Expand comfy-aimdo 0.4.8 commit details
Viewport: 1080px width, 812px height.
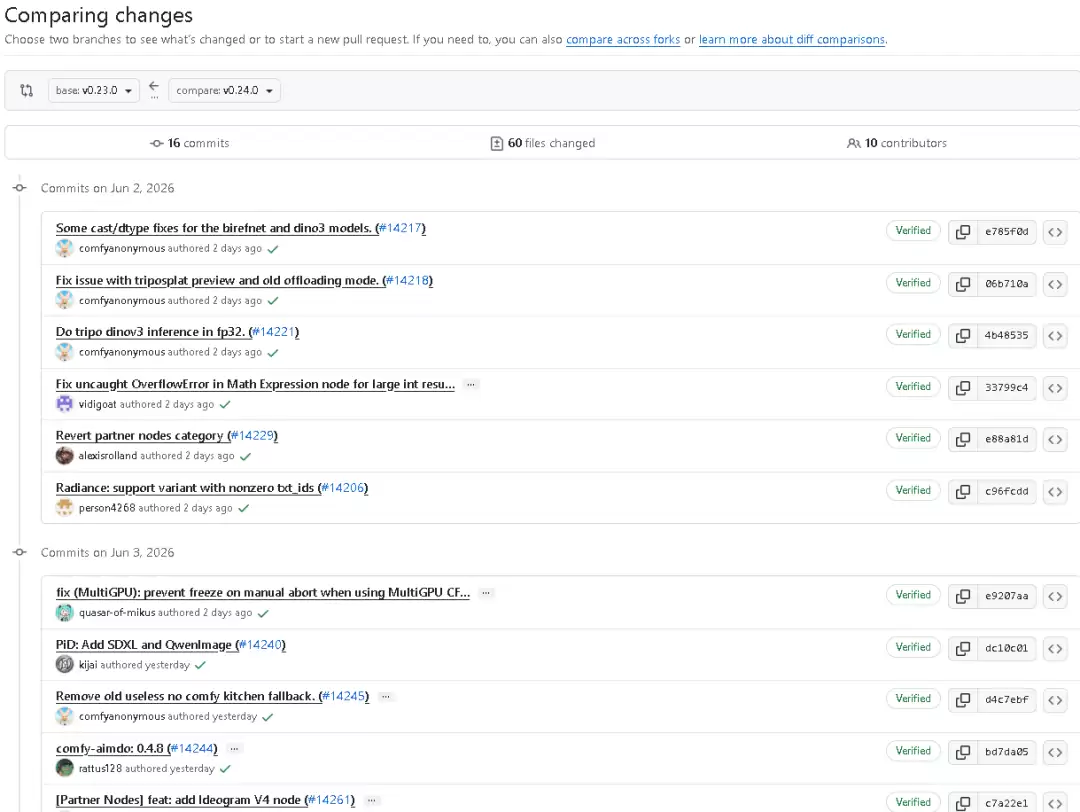pyautogui.click(x=234, y=749)
